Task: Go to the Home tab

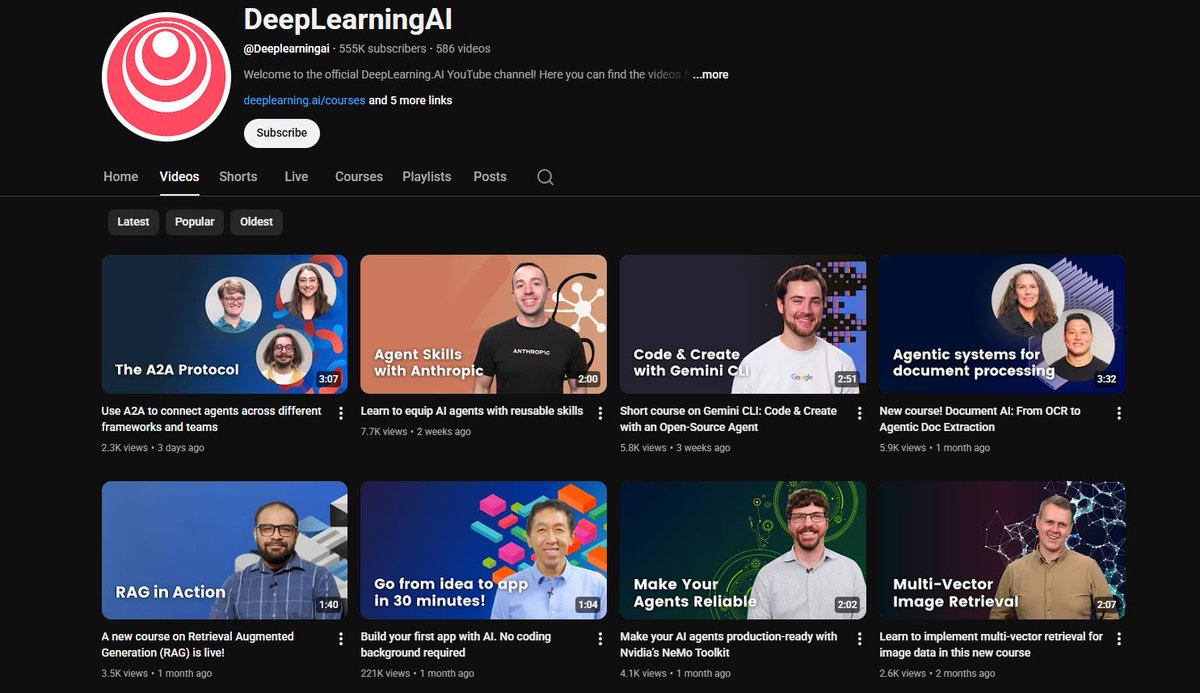Action: pos(121,177)
